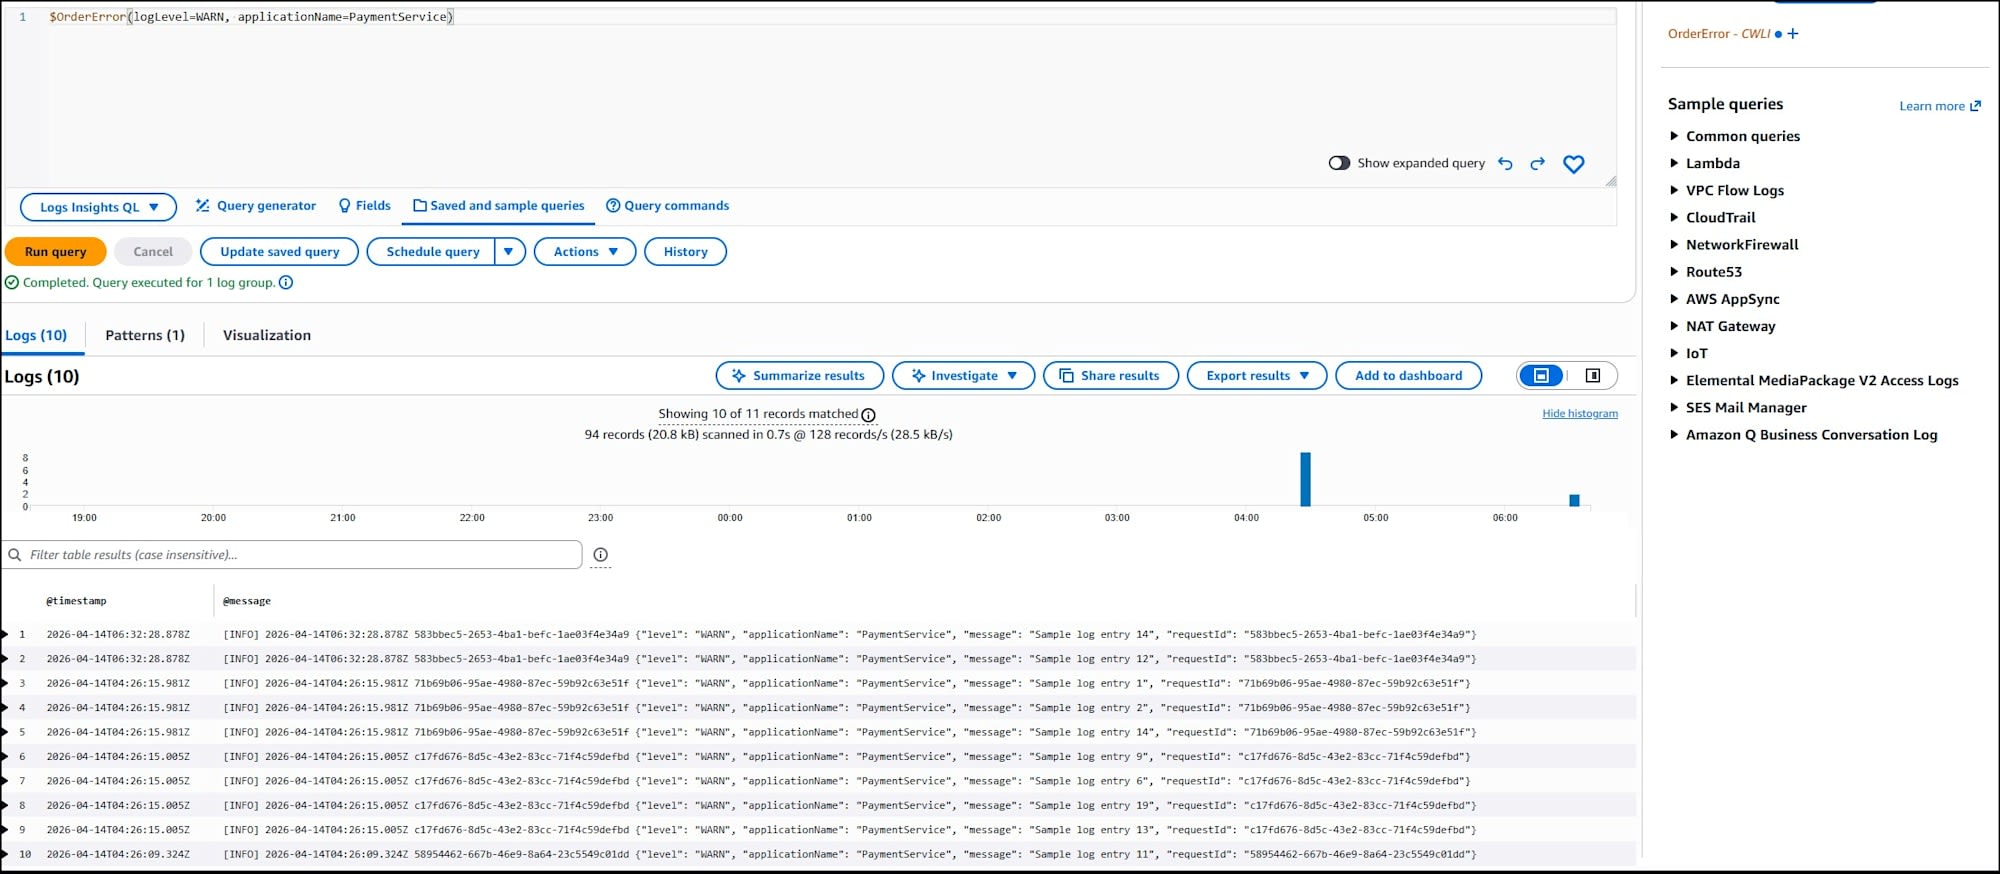Click info icon beside the filter field
The image size is (2000, 874).
pyautogui.click(x=600, y=555)
